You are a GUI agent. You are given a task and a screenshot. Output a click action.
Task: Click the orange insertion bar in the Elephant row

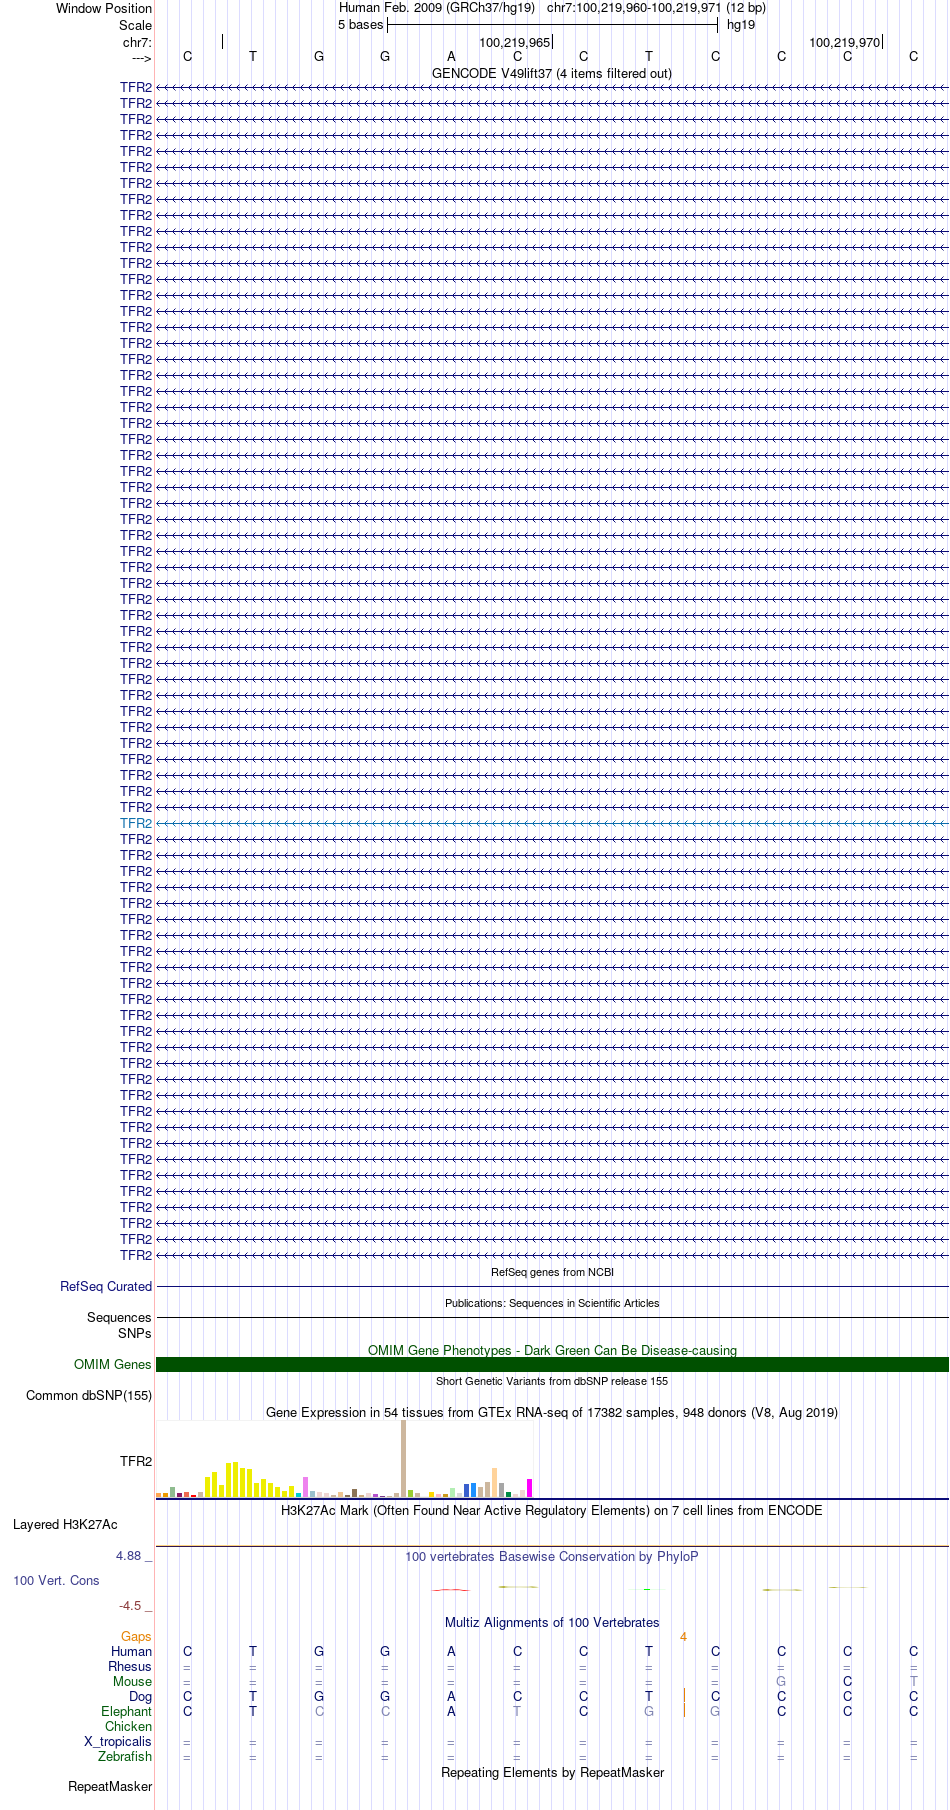(x=684, y=1711)
